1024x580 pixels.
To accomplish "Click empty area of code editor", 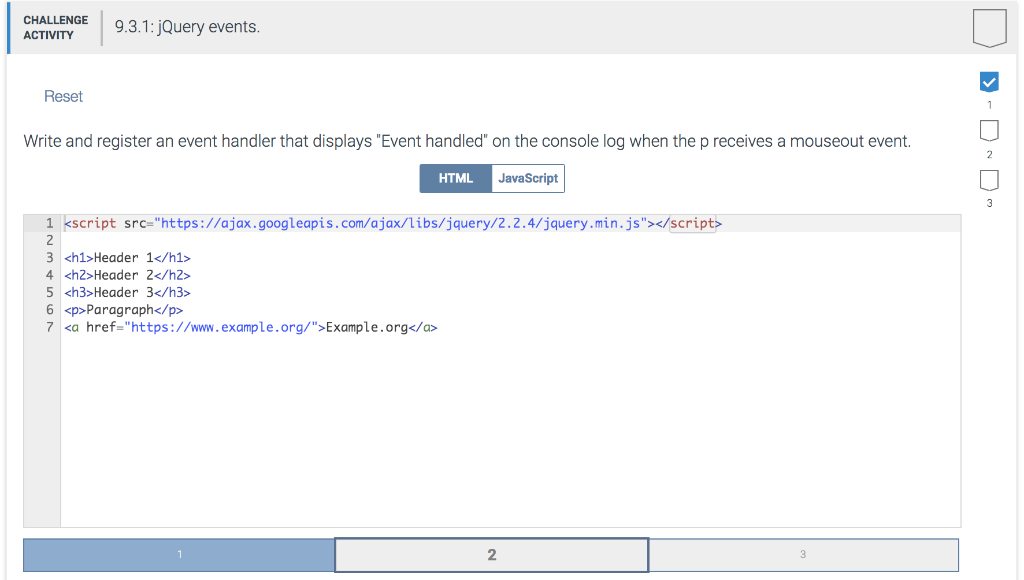I will point(509,431).
